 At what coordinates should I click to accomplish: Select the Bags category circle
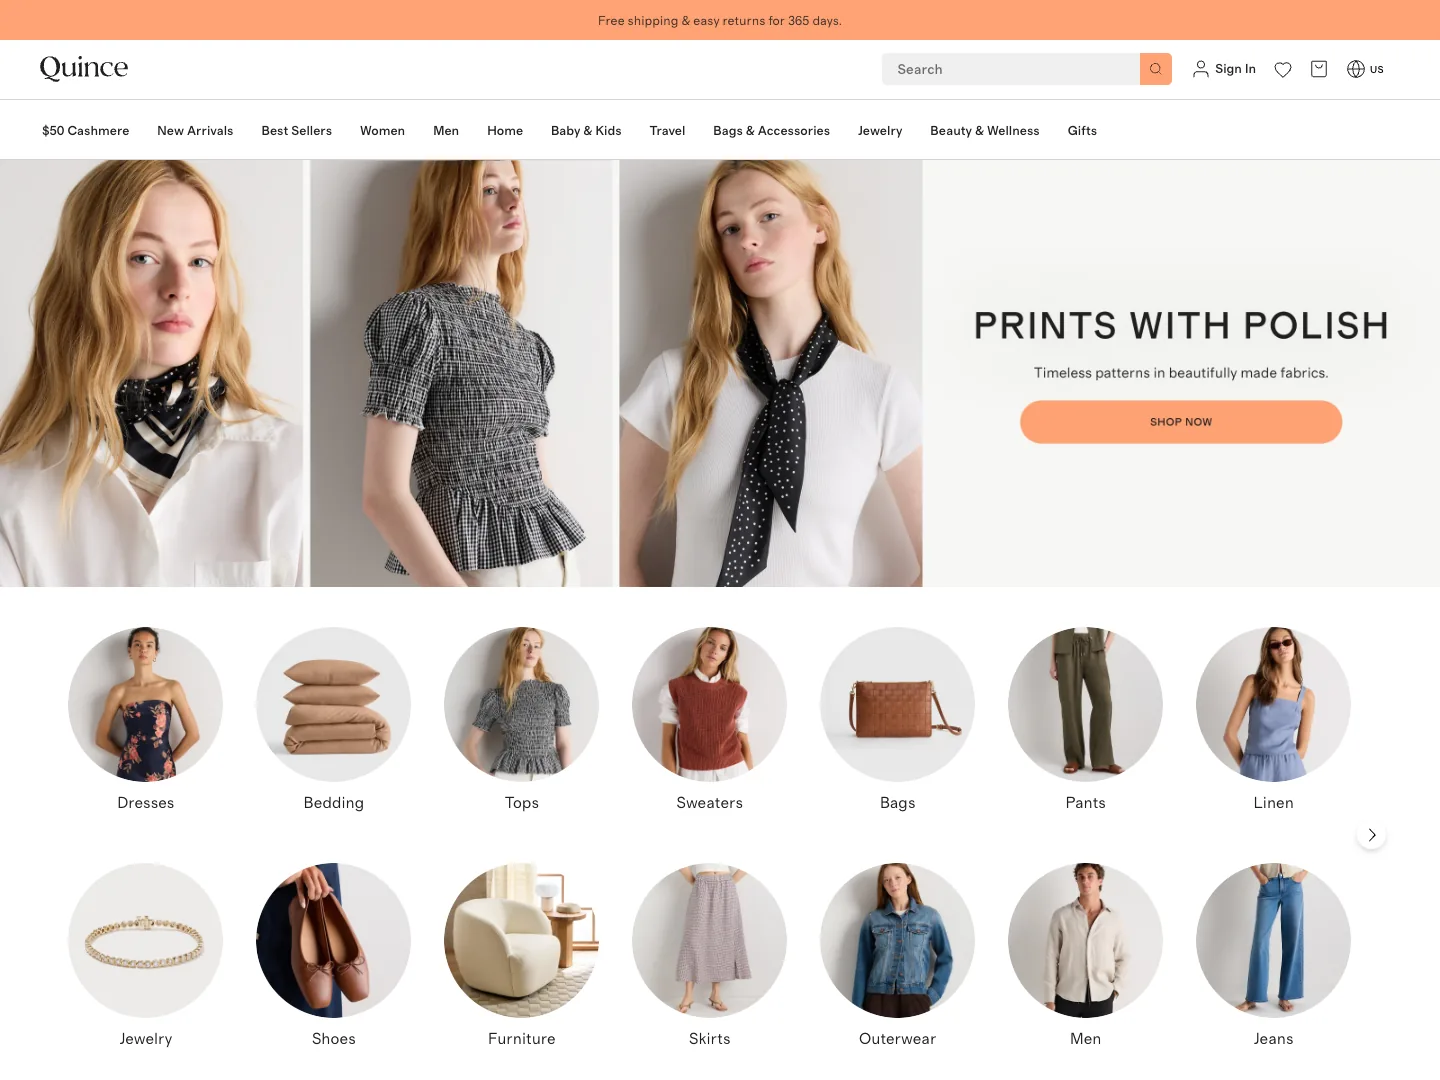click(x=898, y=704)
